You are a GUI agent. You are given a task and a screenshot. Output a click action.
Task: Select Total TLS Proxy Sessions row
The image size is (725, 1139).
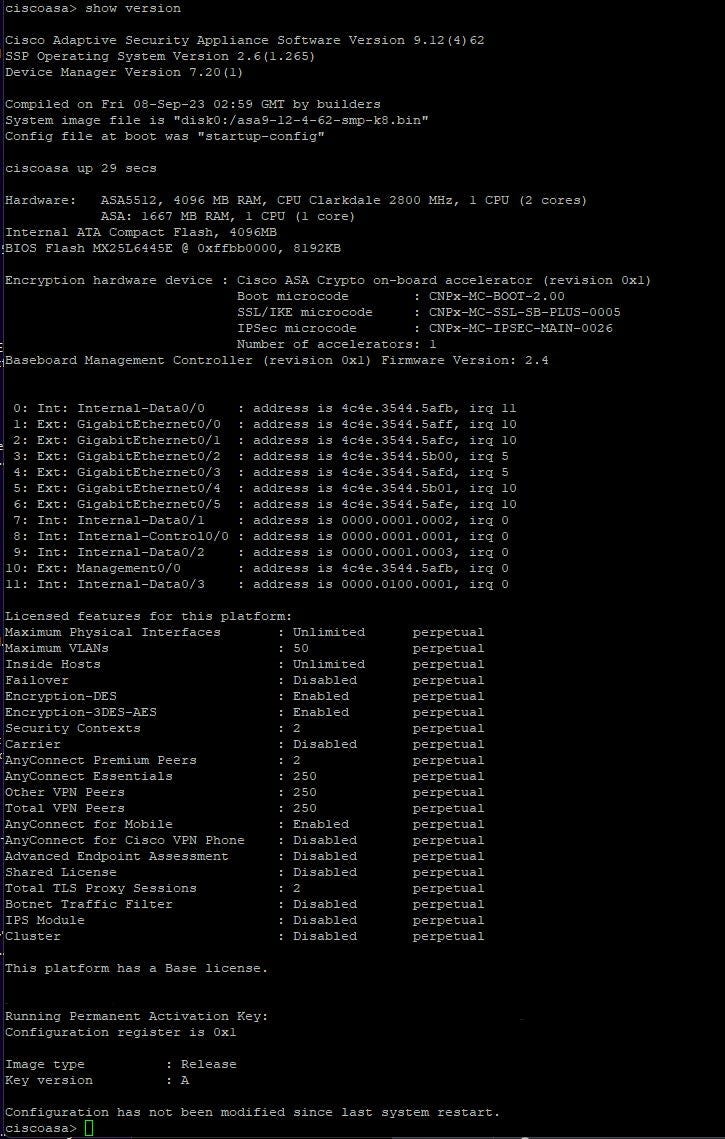coord(245,888)
